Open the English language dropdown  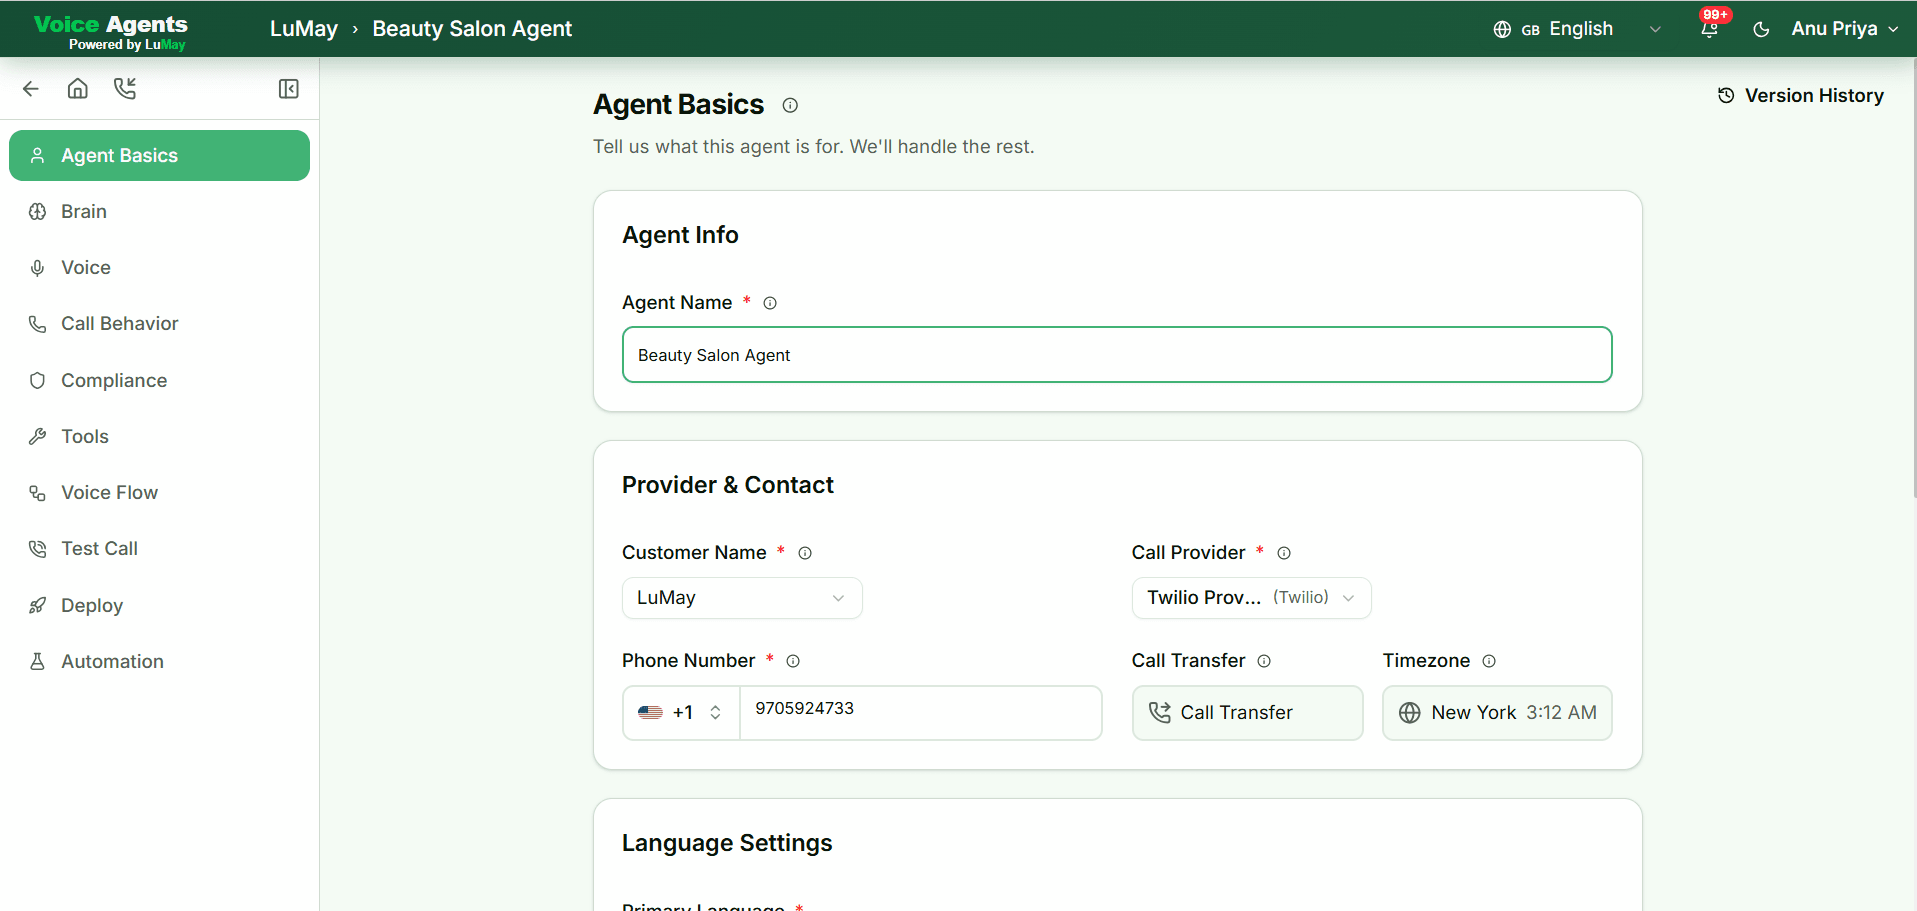coord(1577,29)
